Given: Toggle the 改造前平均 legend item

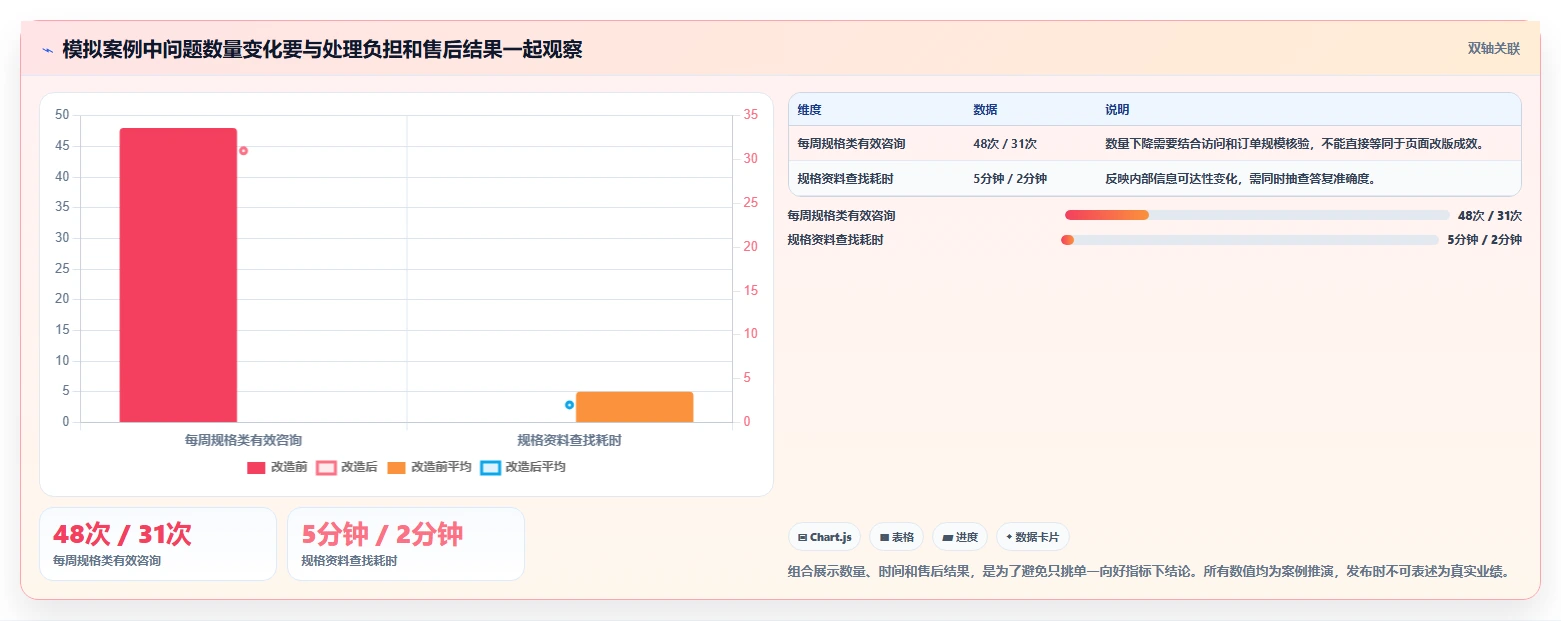Looking at the screenshot, I should pyautogui.click(x=429, y=467).
